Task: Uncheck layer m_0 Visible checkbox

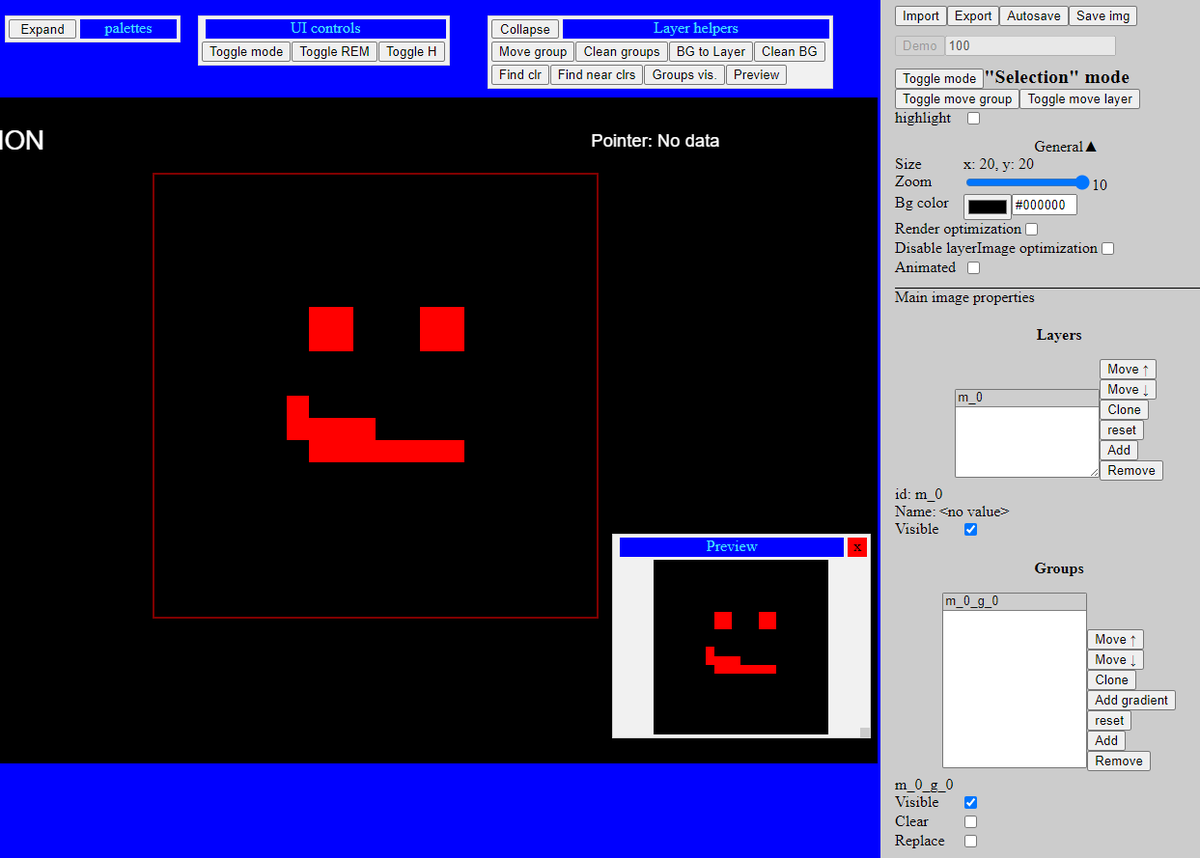Action: coord(970,529)
